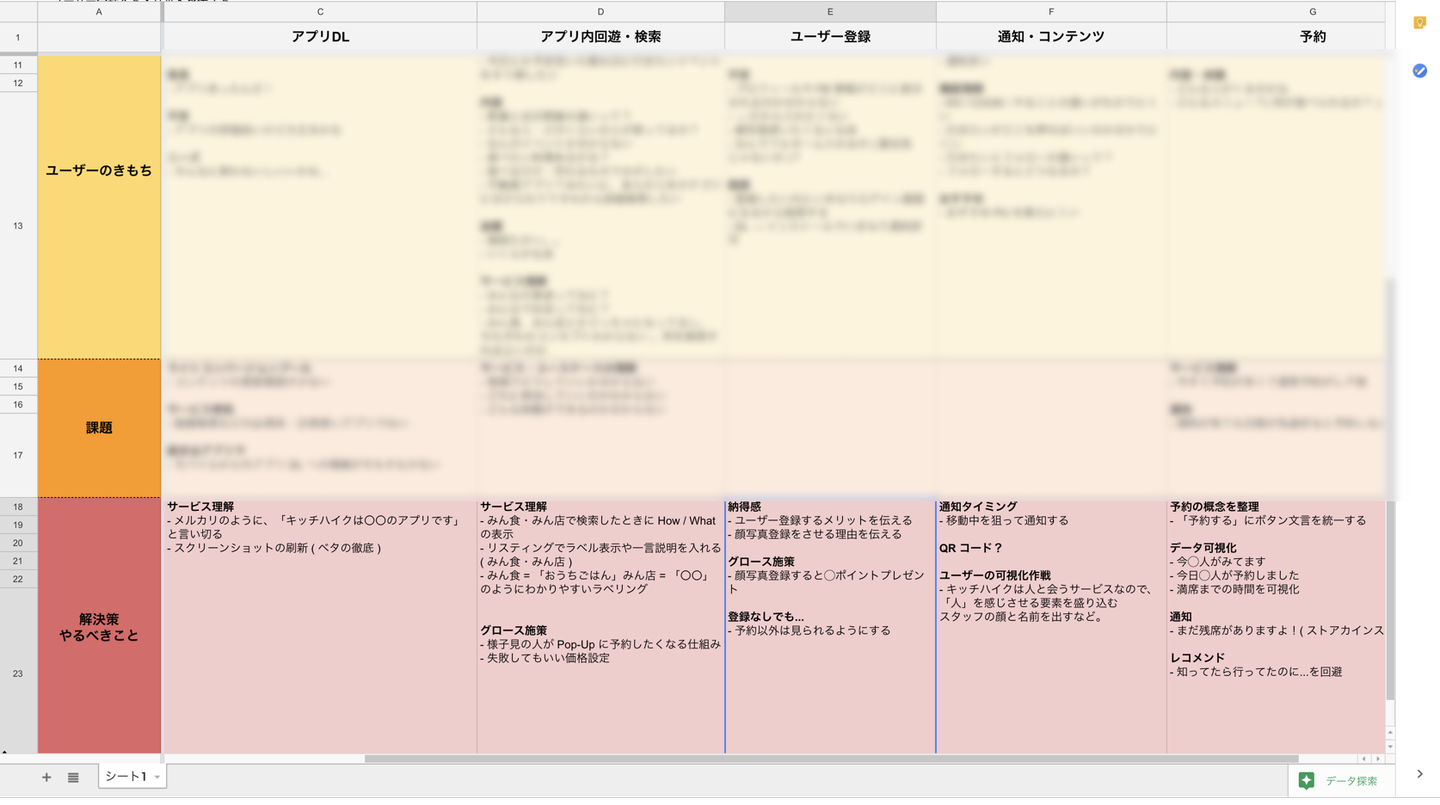The image size is (1440, 805).
Task: Open the シート1 tab dropdown arrow
Action: [157, 777]
